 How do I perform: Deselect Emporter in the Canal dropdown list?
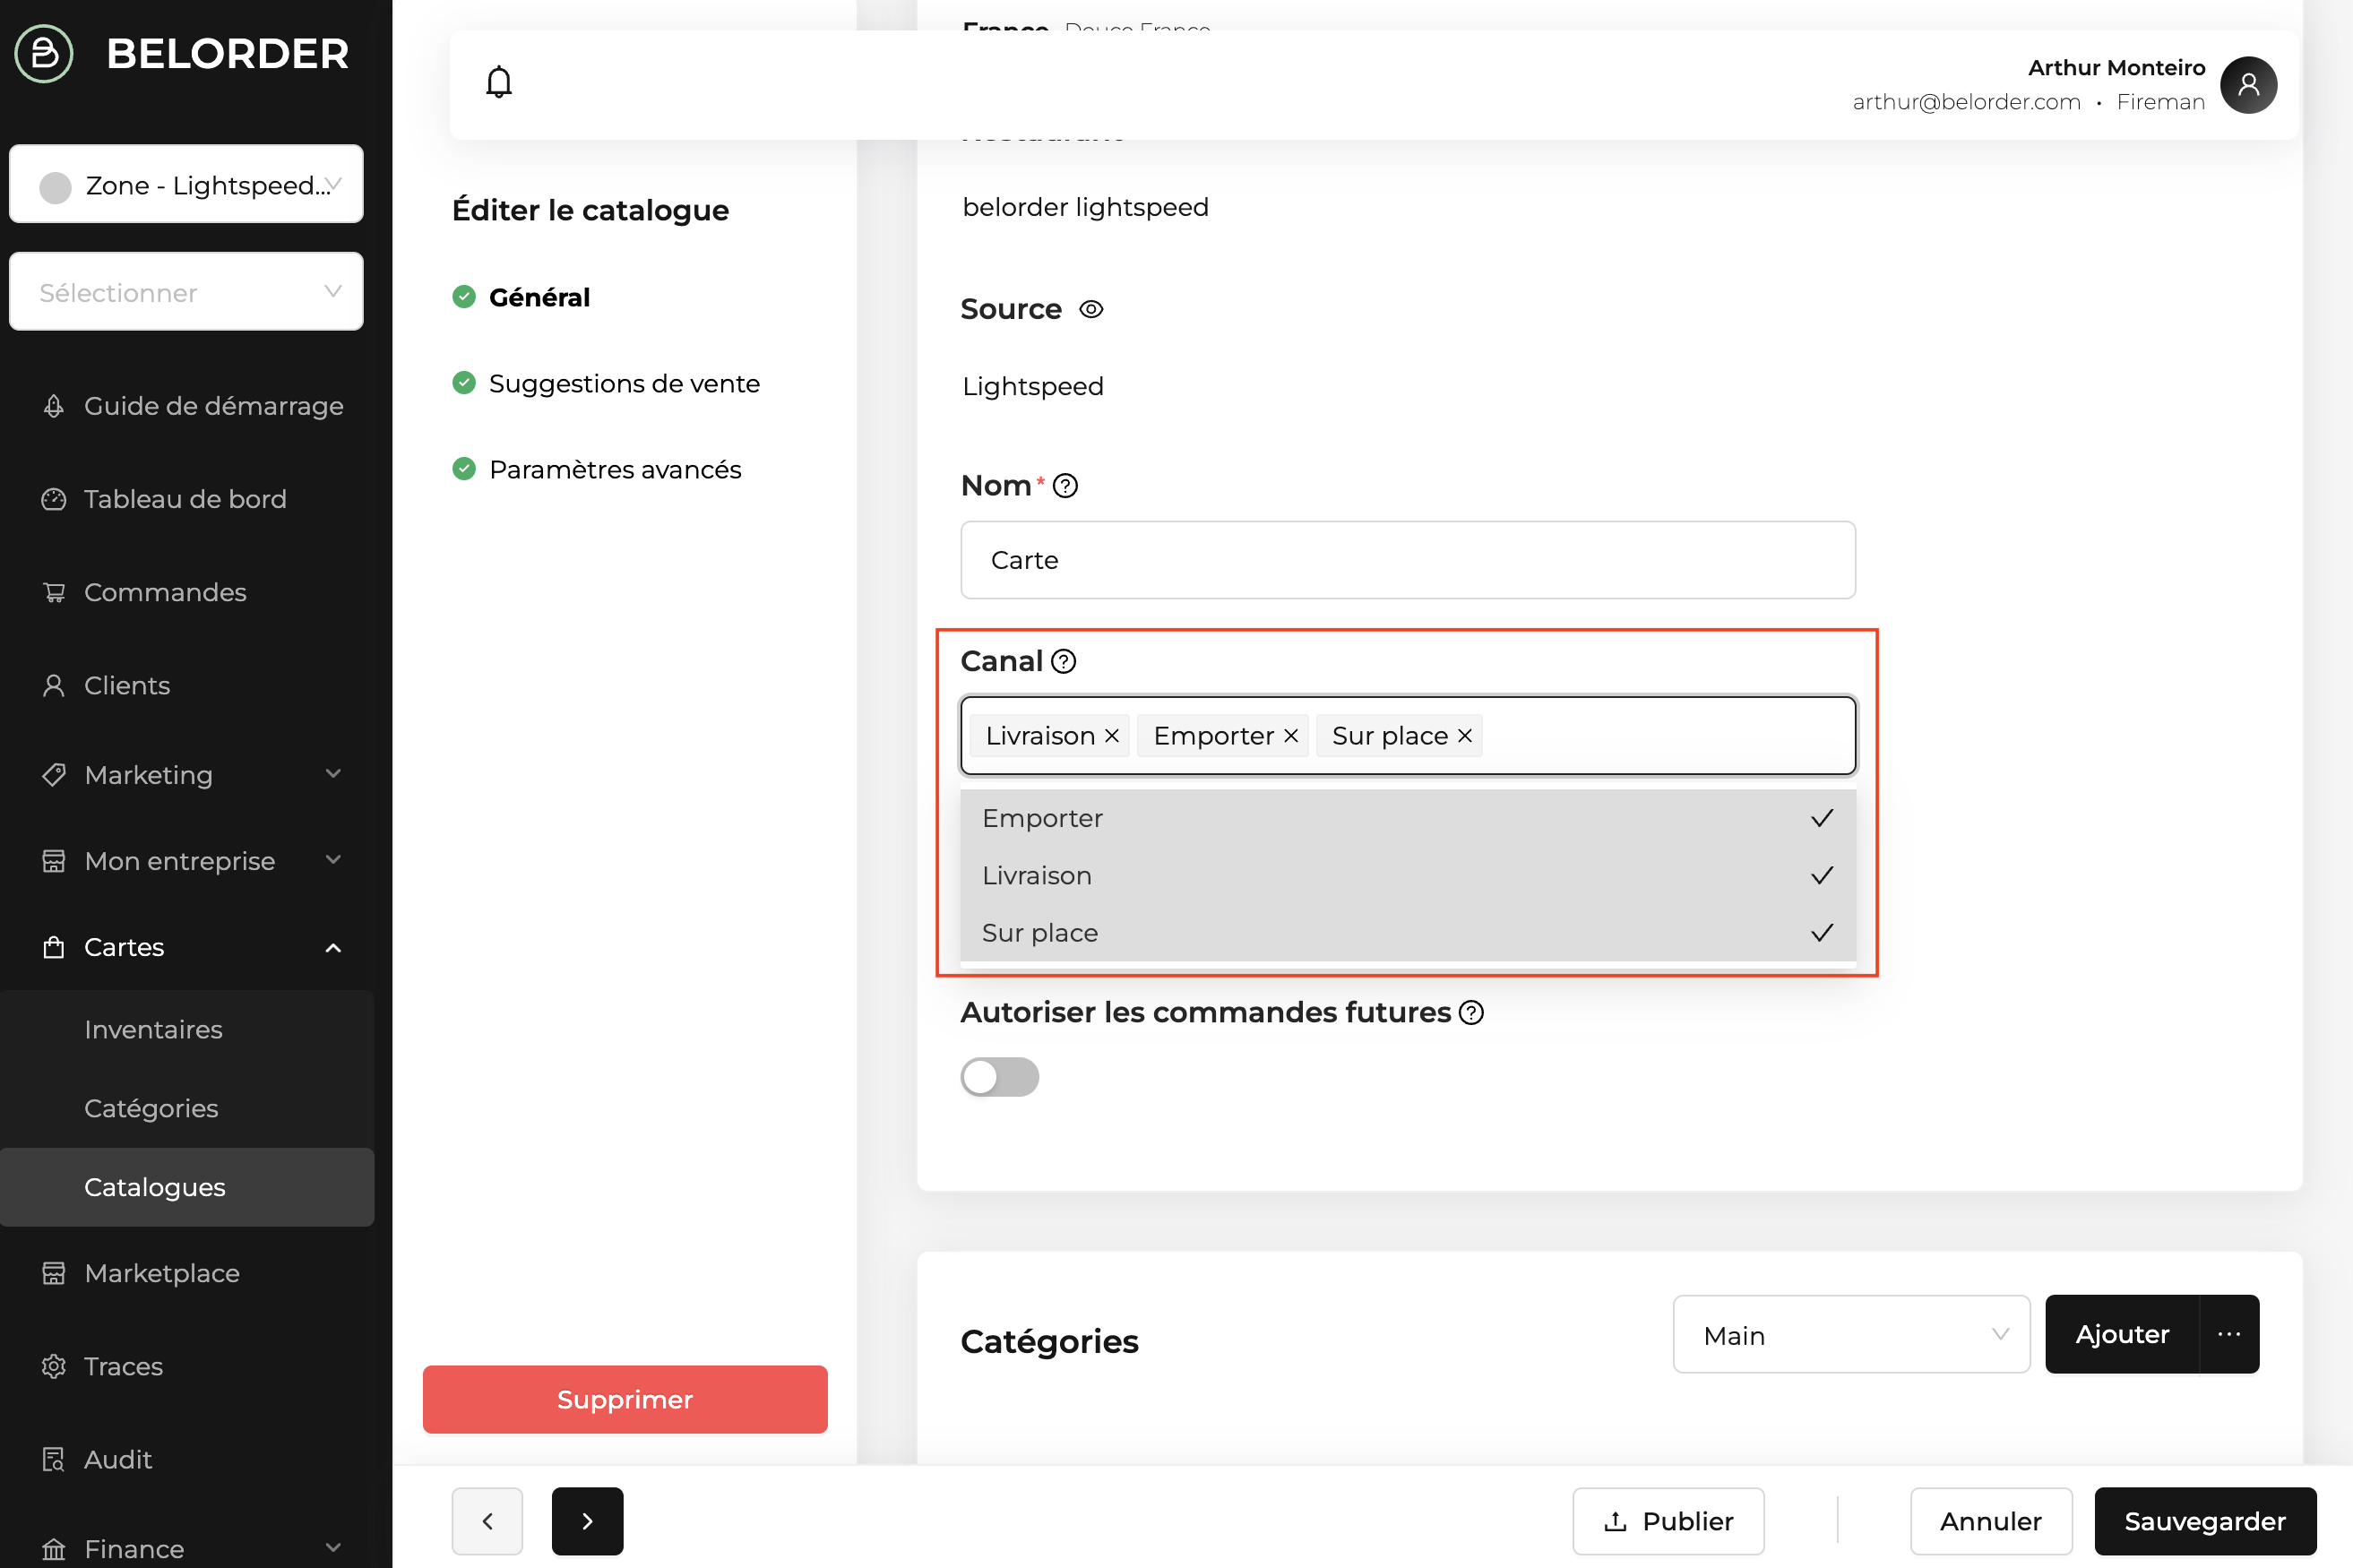coord(1407,818)
